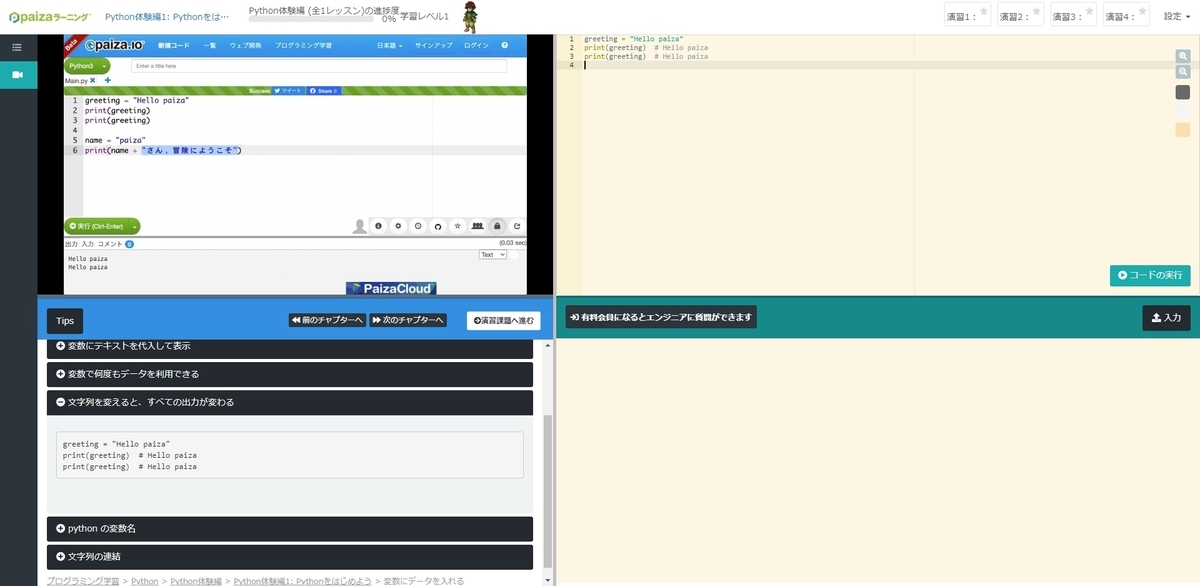This screenshot has width=1200, height=586.
Task: Switch to コメント tab in video output
Action: pos(110,244)
